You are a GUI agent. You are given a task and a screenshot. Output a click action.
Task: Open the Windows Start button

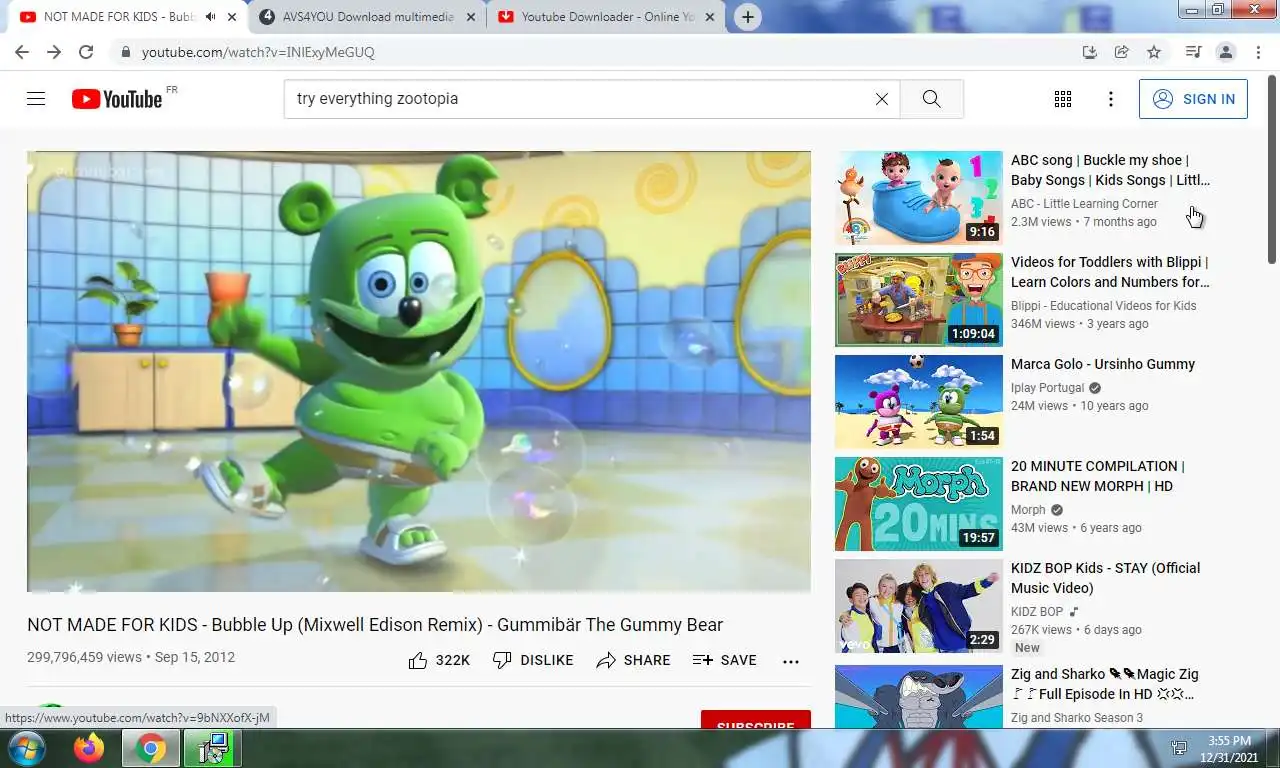pyautogui.click(x=25, y=748)
